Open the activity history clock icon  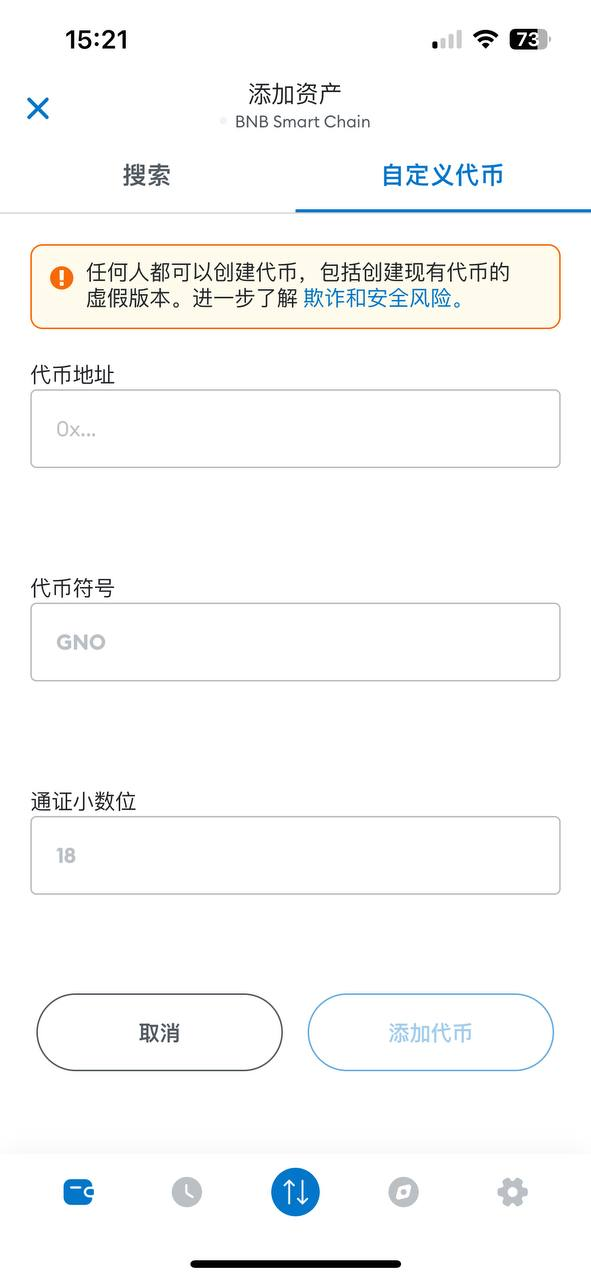[x=187, y=1191]
